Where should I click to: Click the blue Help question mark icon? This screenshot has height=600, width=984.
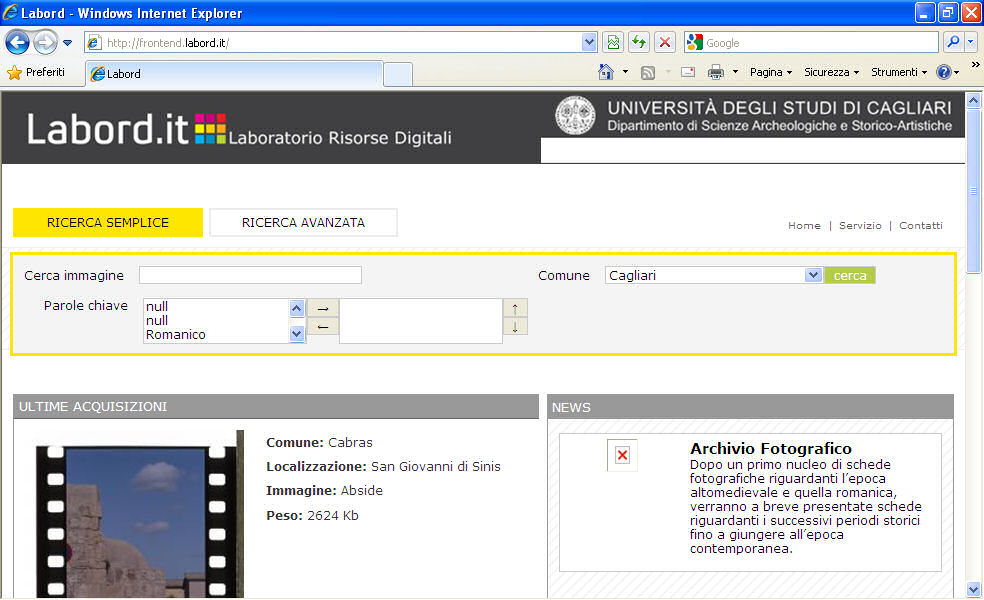pyautogui.click(x=943, y=72)
